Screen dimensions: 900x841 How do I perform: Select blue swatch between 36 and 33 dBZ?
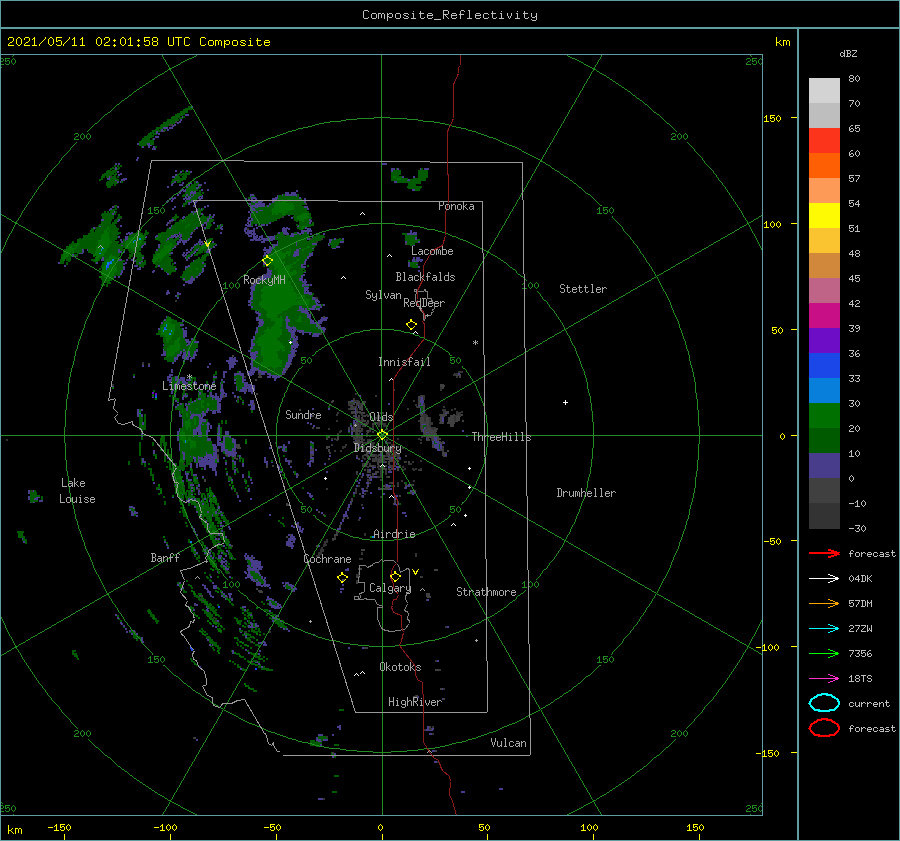[x=824, y=366]
